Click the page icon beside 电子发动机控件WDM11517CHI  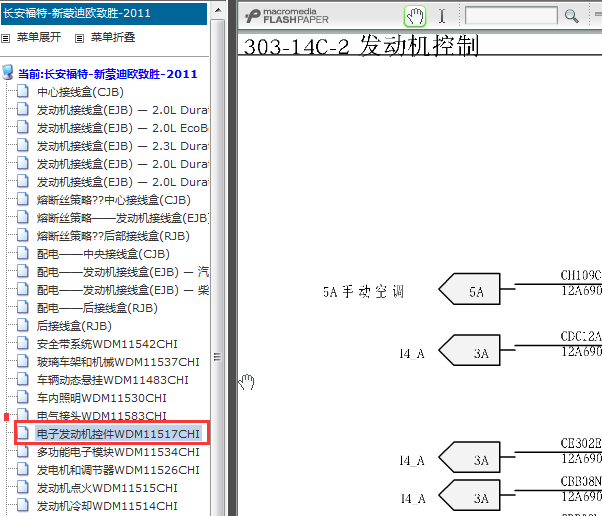point(23,433)
